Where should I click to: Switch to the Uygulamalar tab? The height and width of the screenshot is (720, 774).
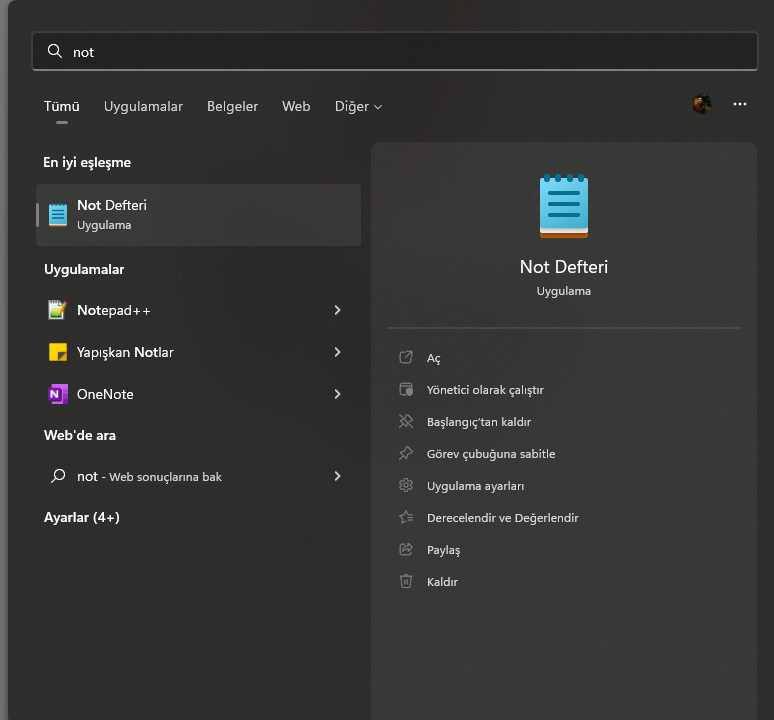tap(143, 106)
